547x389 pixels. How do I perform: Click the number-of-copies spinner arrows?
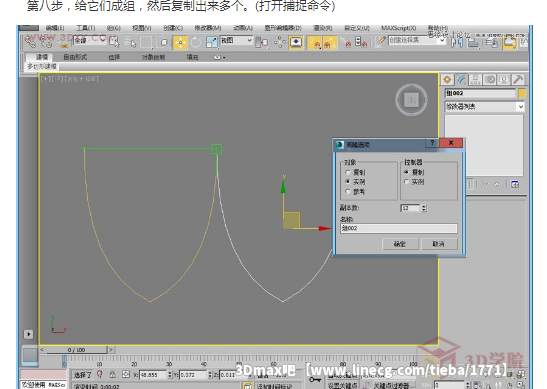(x=424, y=208)
